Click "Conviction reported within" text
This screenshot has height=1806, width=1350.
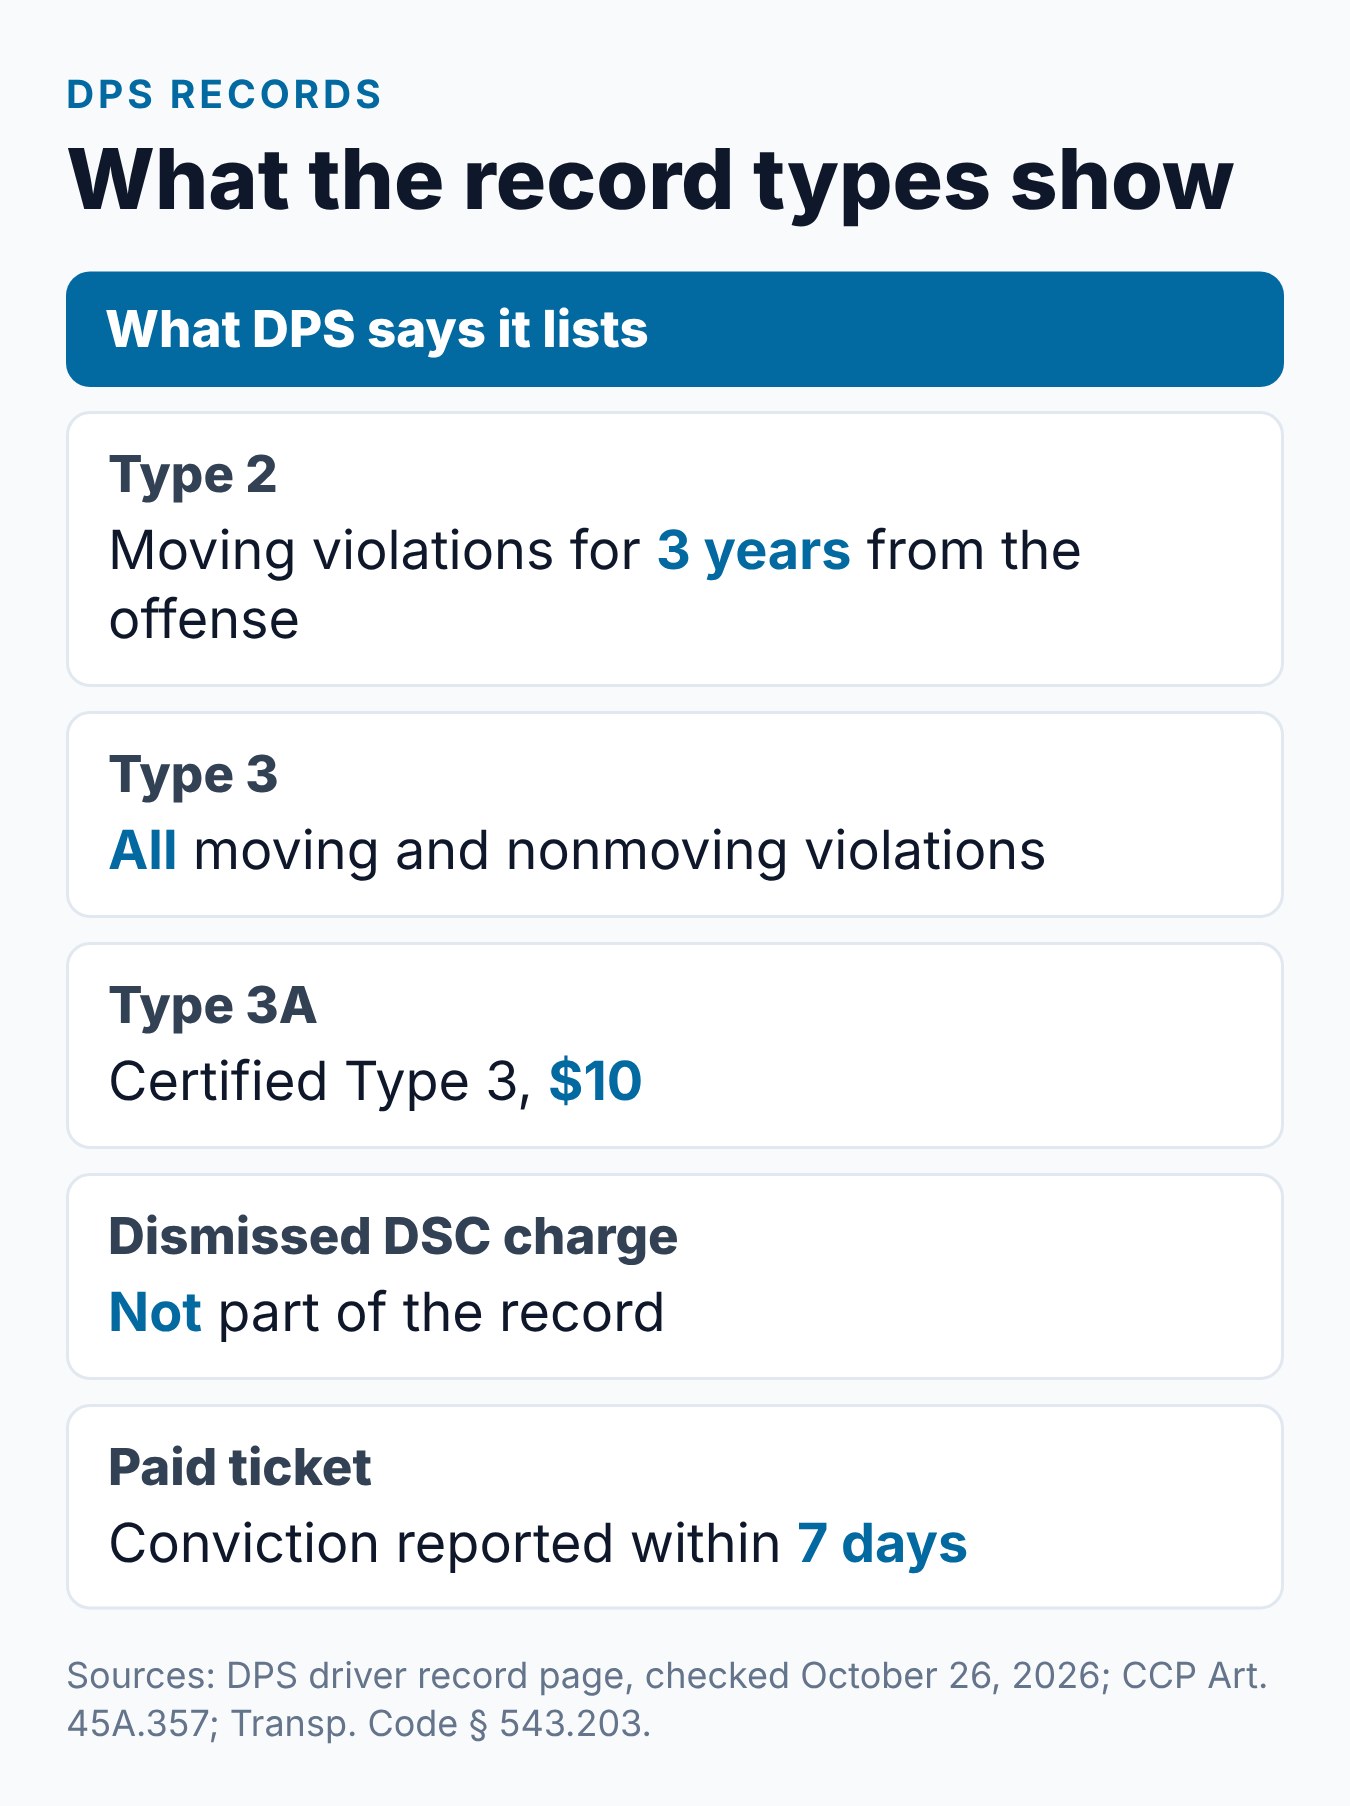445,1544
